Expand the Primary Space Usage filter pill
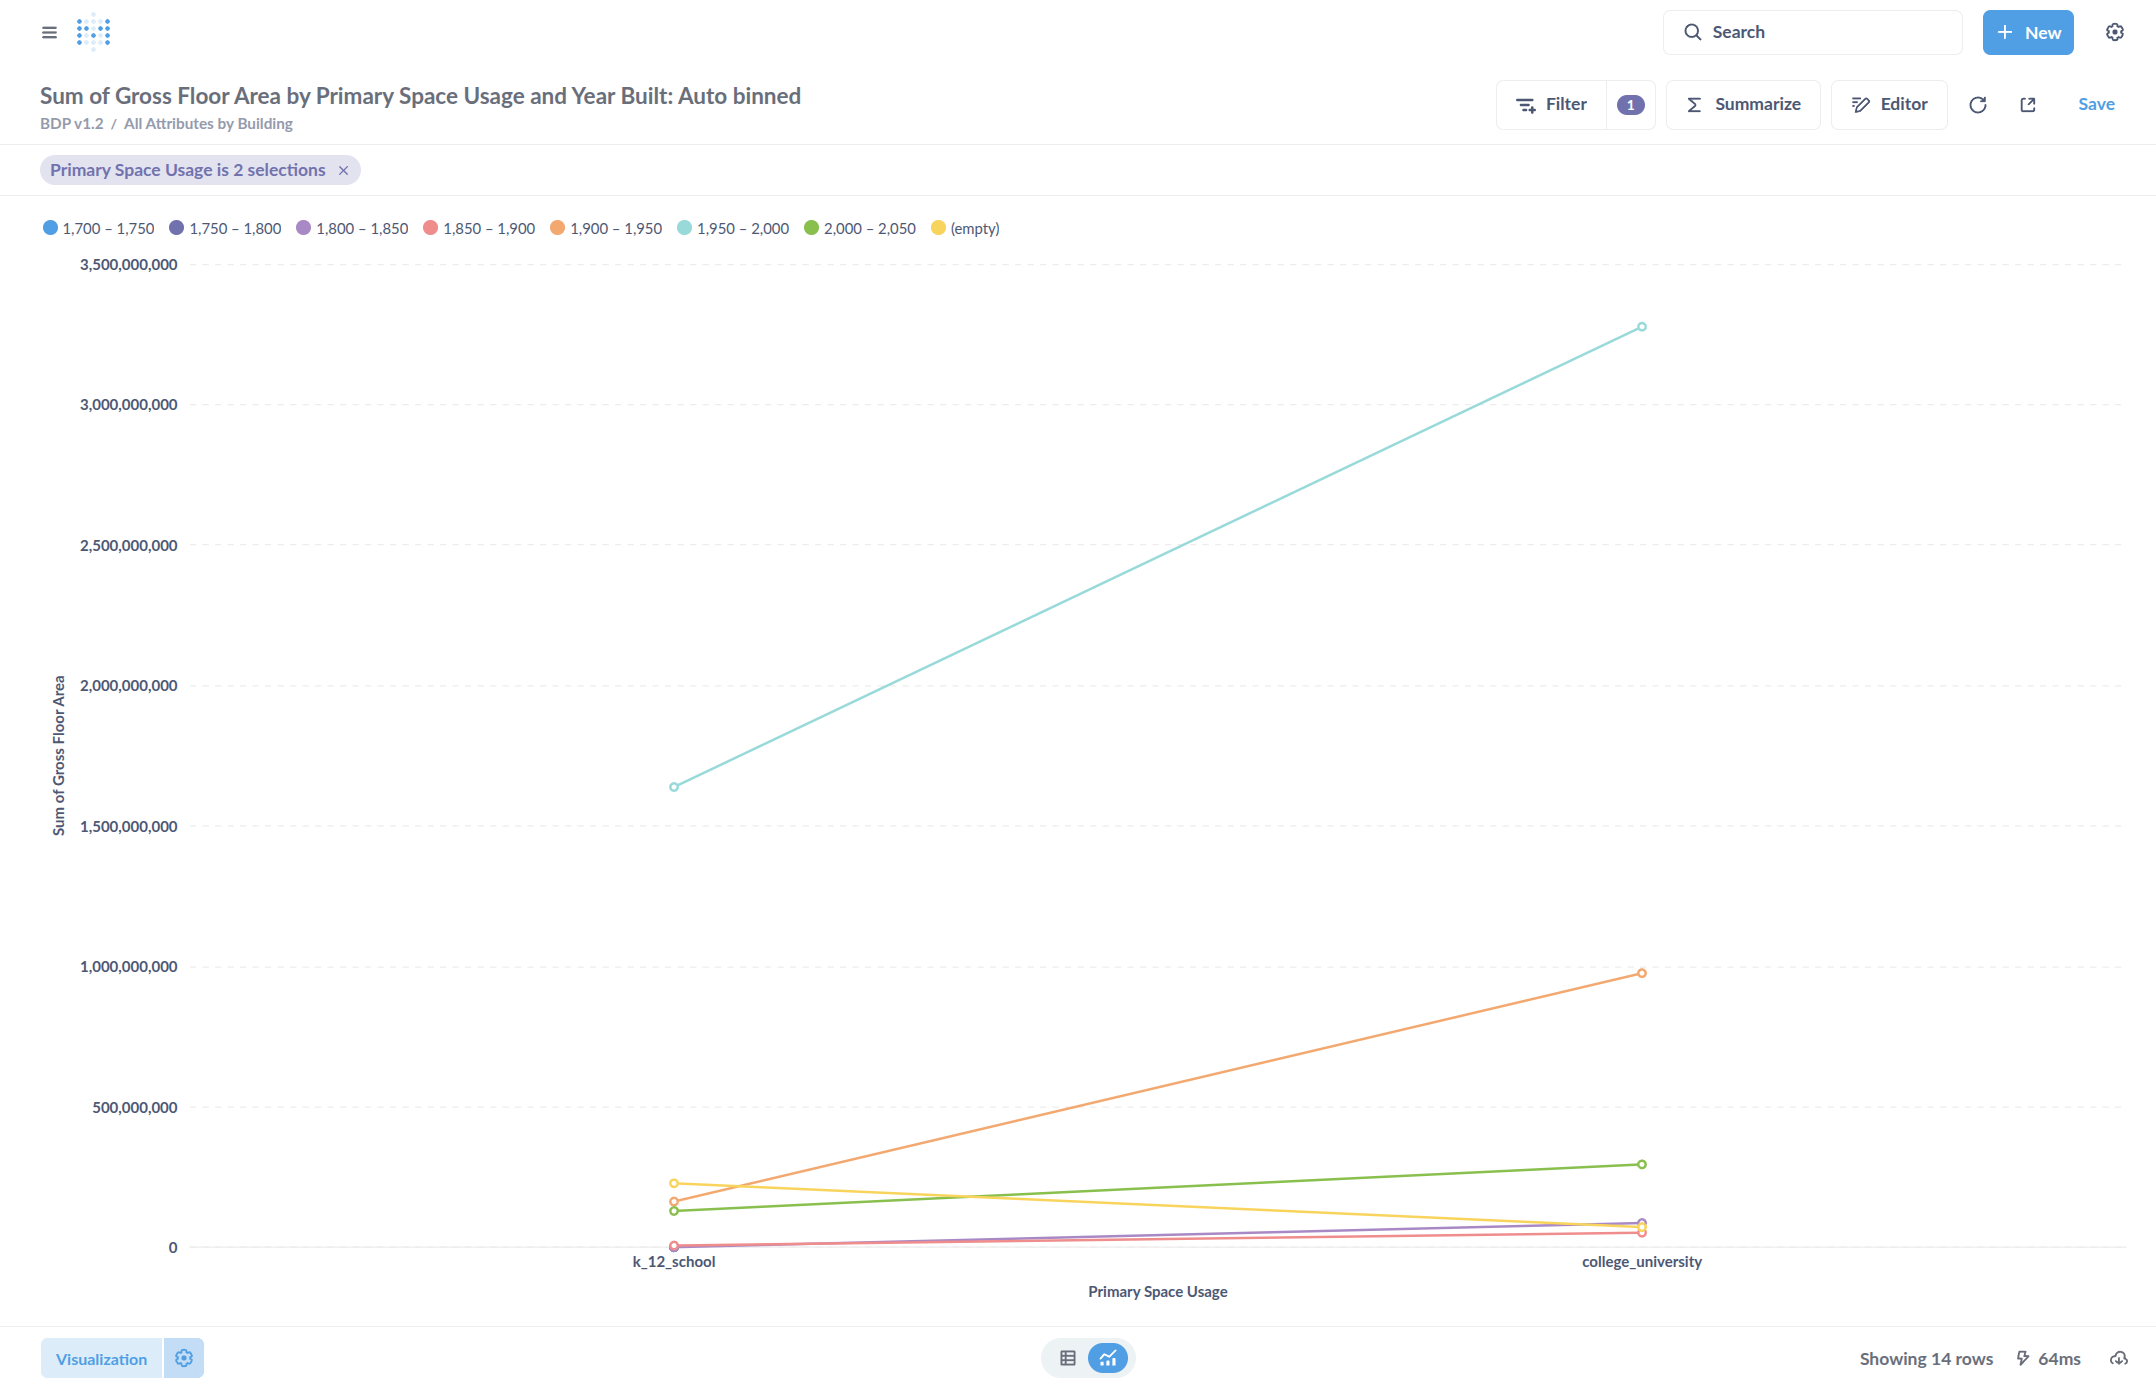The width and height of the screenshot is (2156, 1389). point(187,170)
